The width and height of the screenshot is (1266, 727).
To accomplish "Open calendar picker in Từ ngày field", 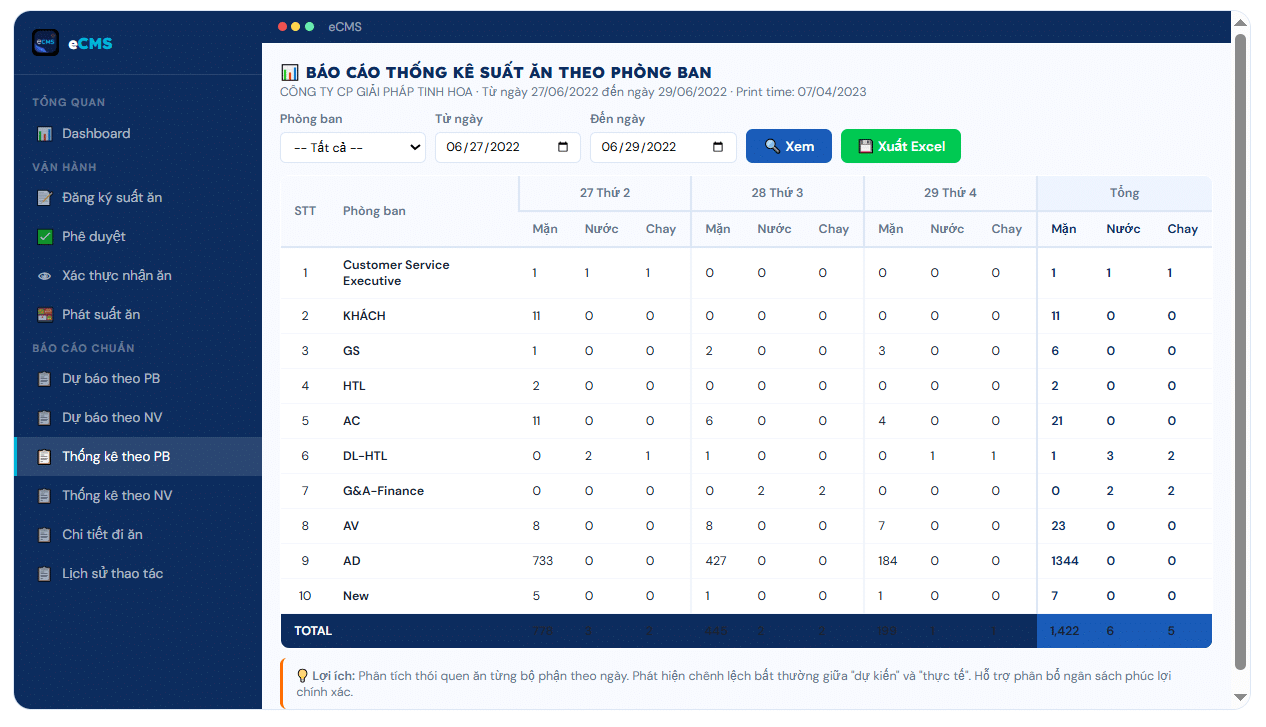I will pos(563,147).
